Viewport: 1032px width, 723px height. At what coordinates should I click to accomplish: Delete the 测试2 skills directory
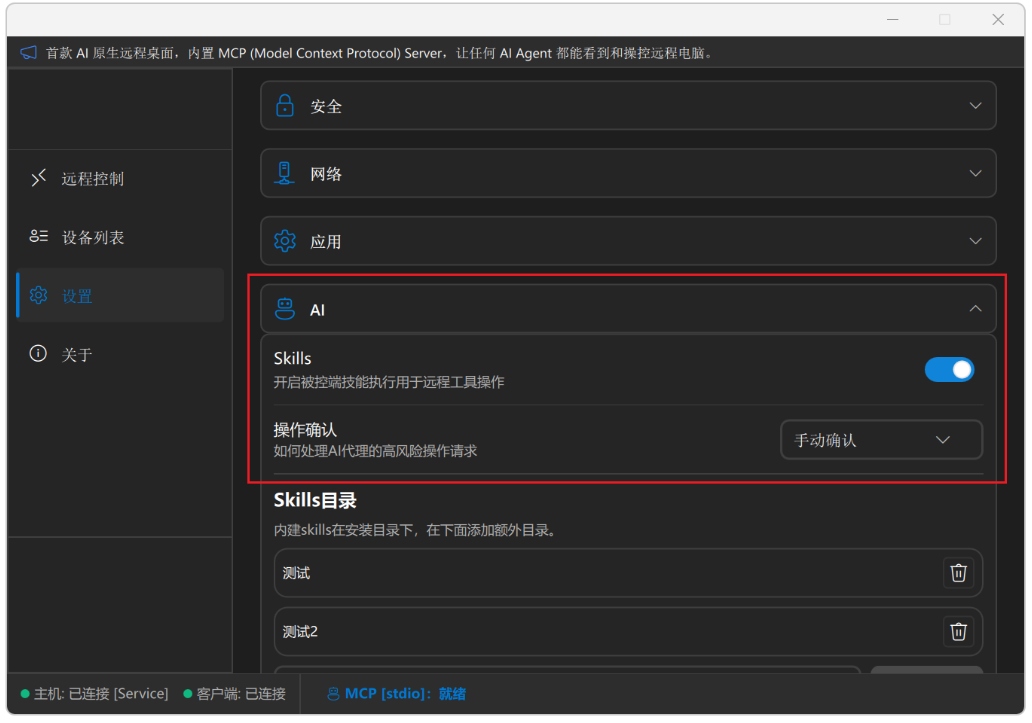(958, 632)
